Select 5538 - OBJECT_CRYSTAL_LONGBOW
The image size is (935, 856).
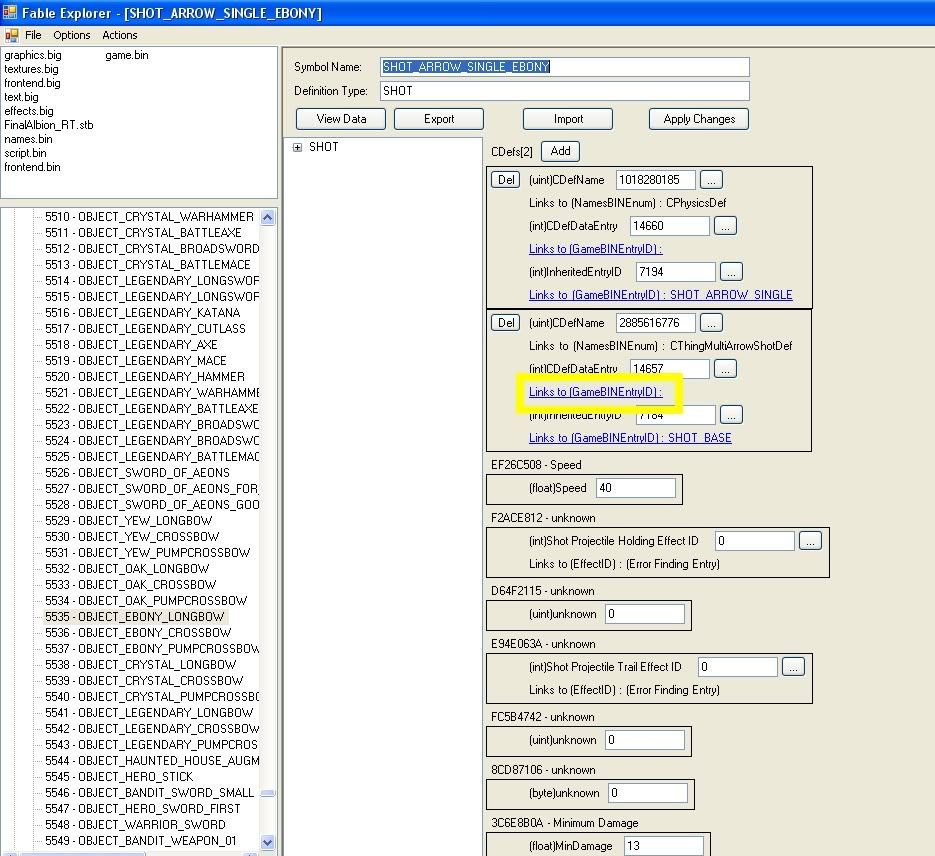click(140, 665)
